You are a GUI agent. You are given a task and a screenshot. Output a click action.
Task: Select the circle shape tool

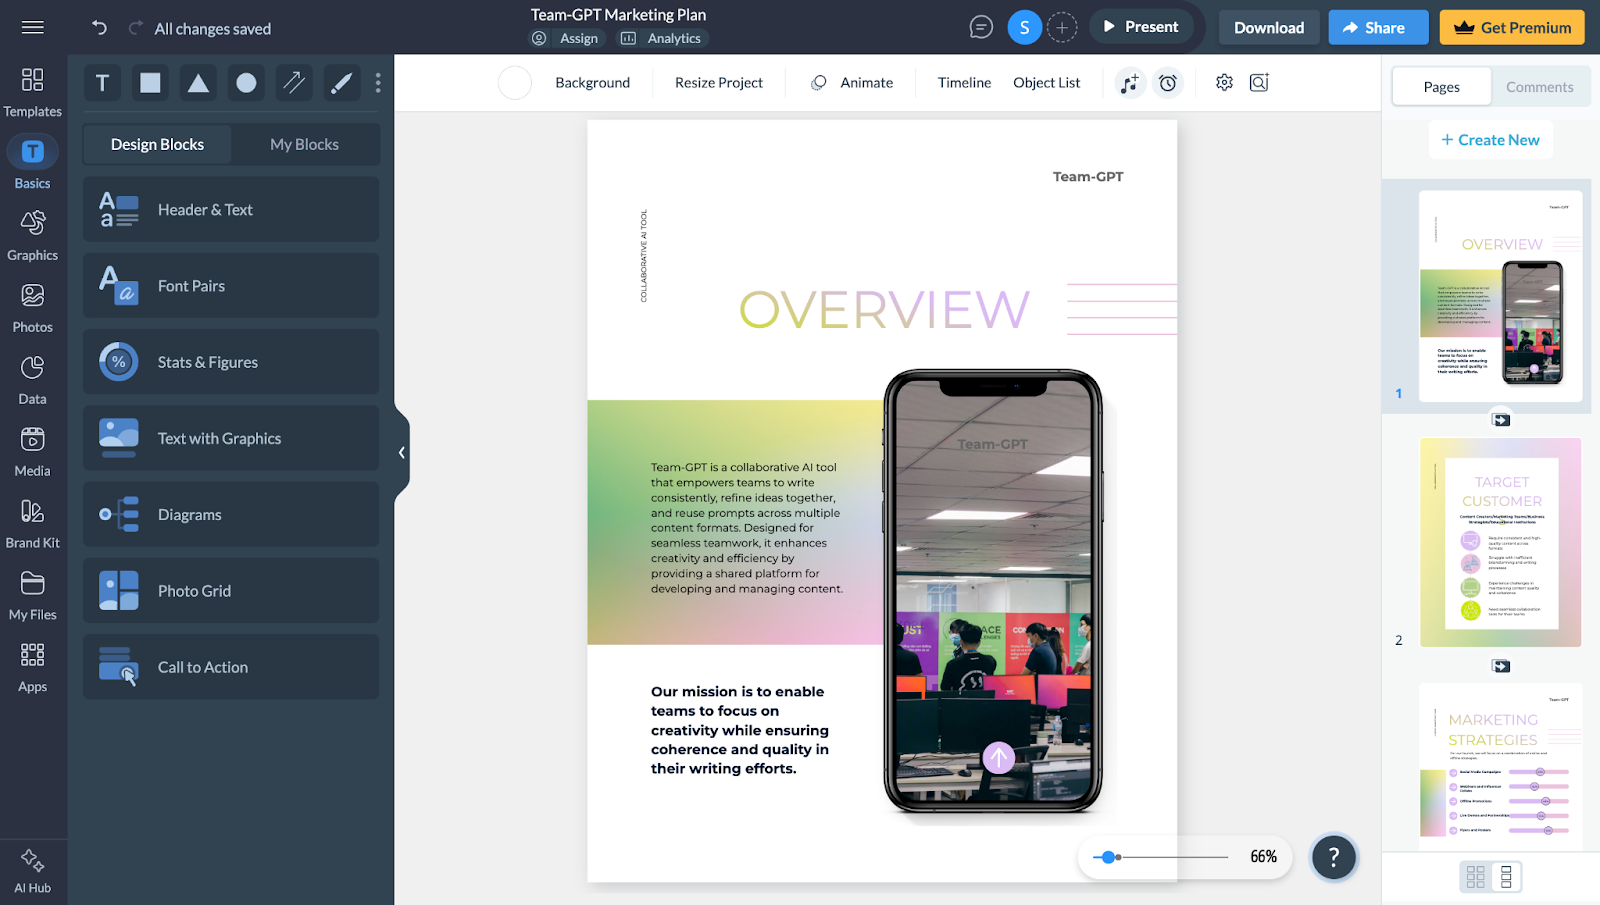246,83
